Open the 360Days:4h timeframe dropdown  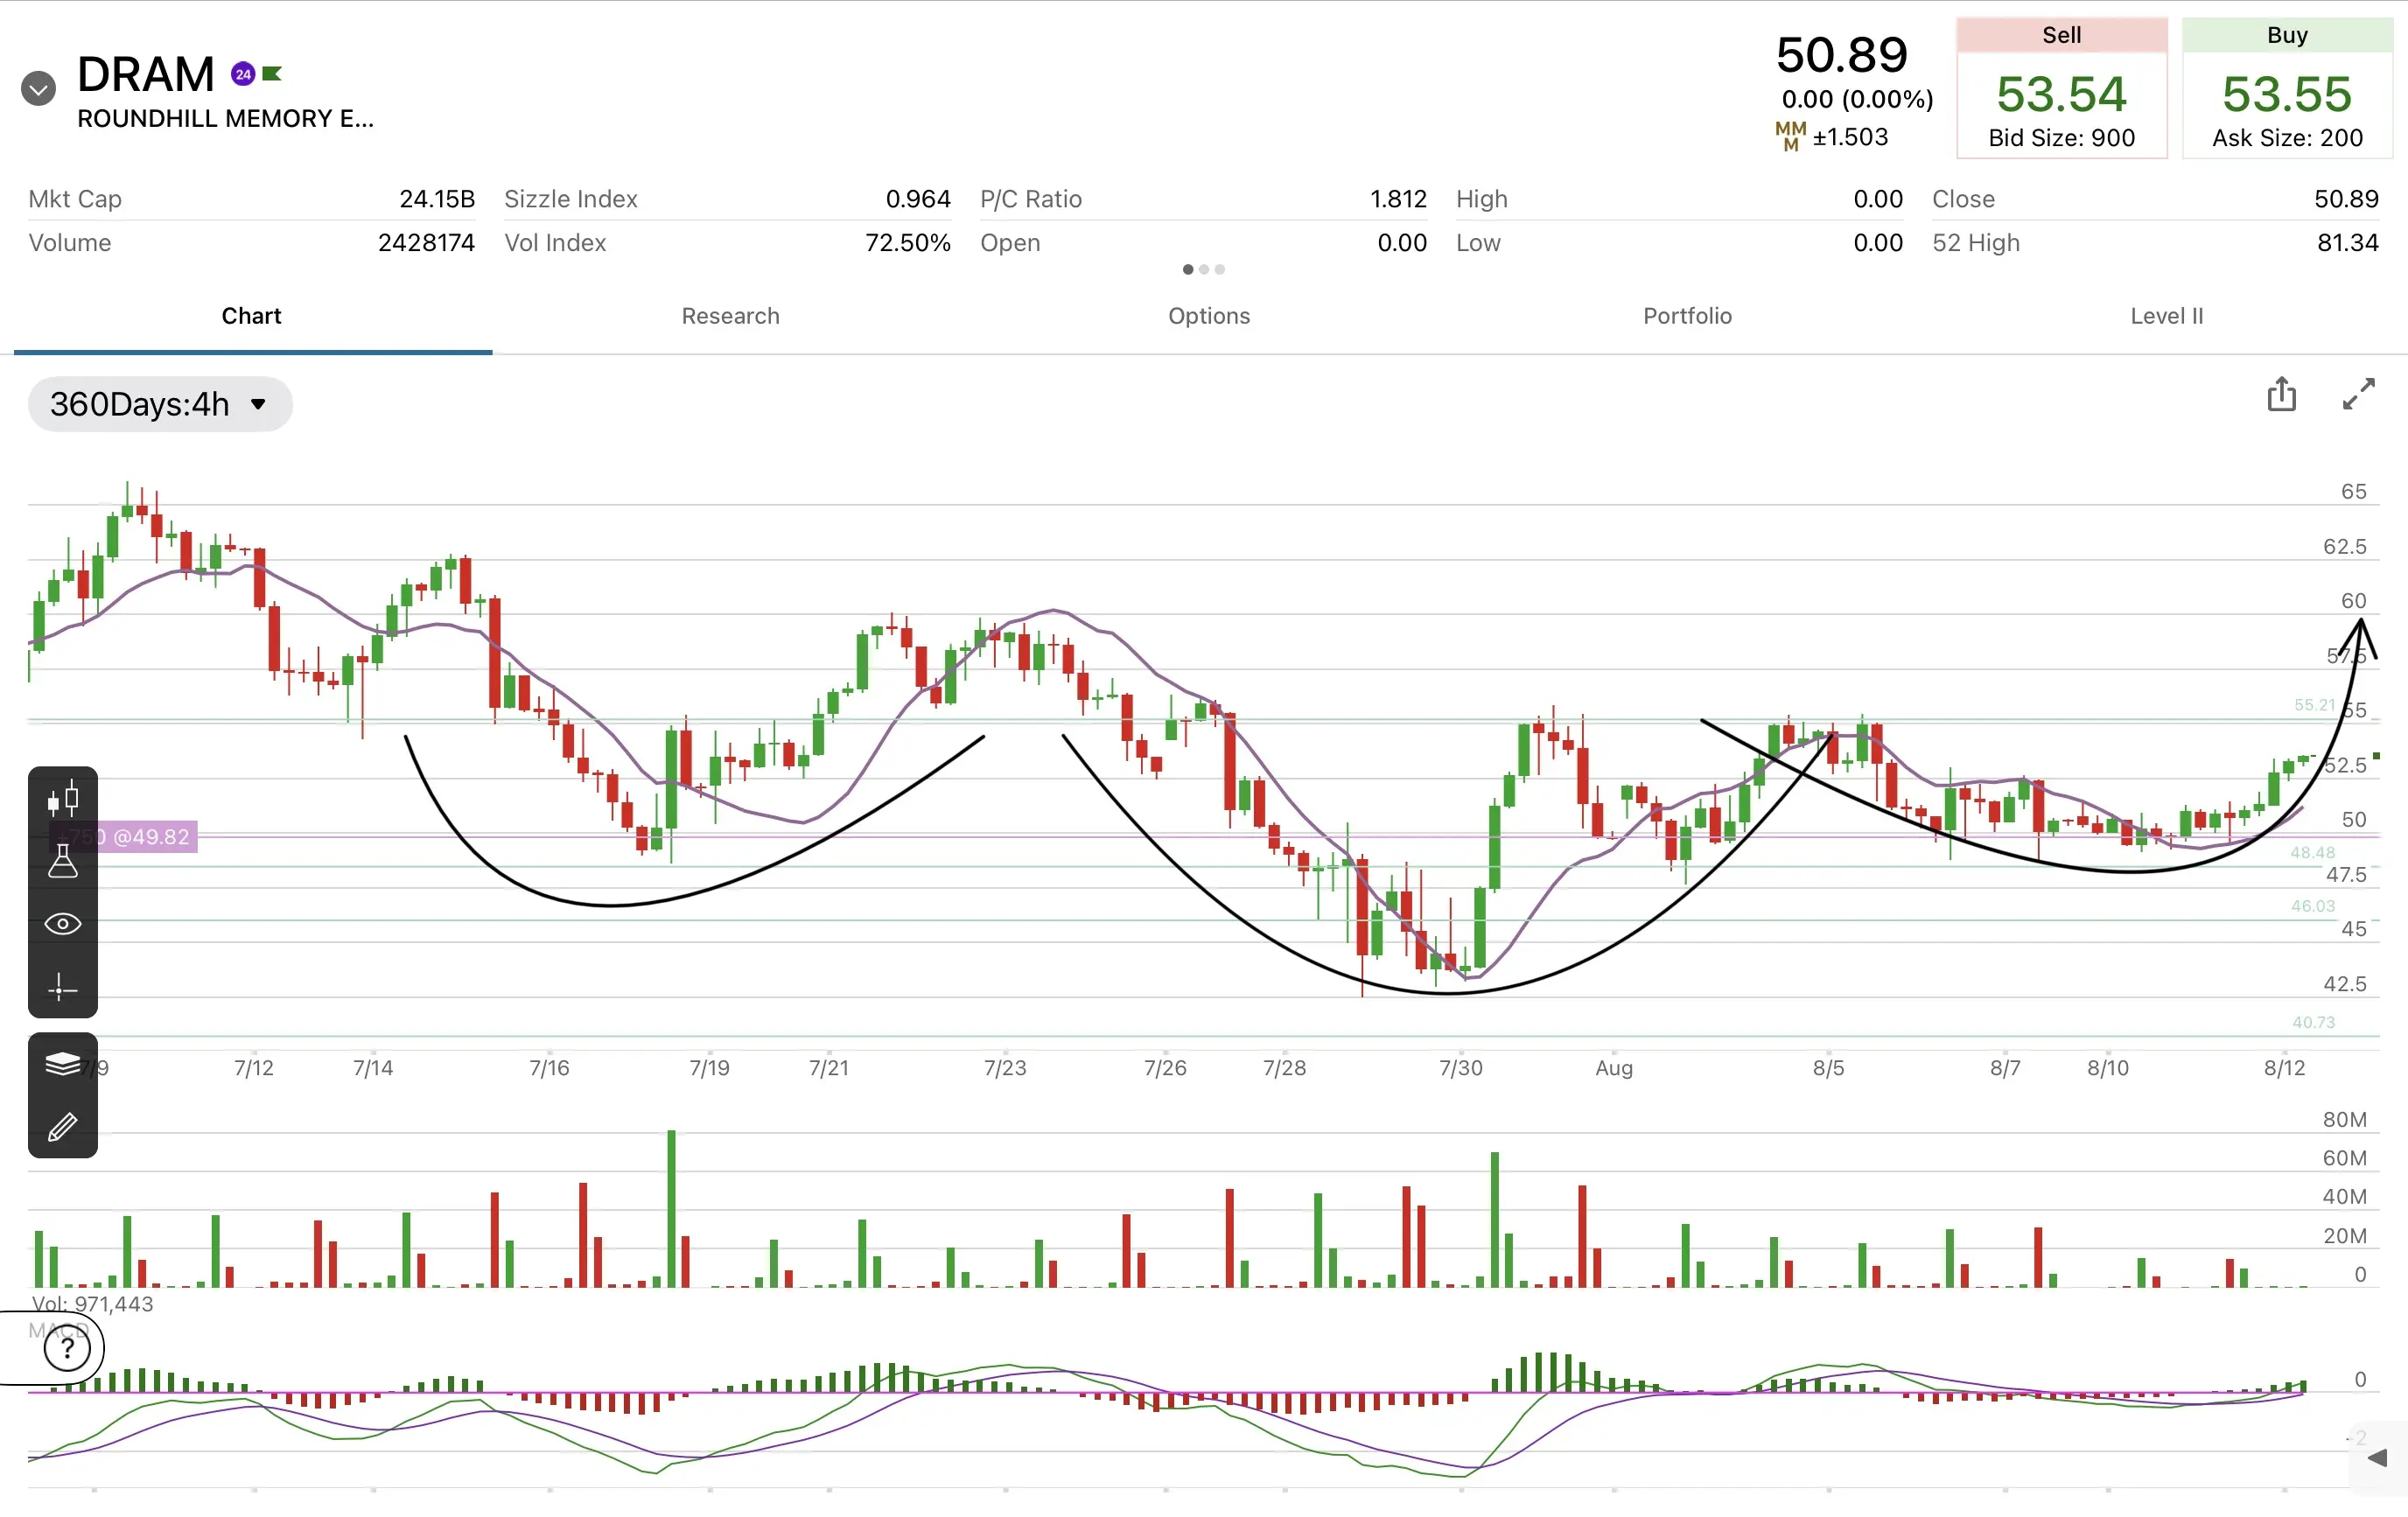pos(160,404)
